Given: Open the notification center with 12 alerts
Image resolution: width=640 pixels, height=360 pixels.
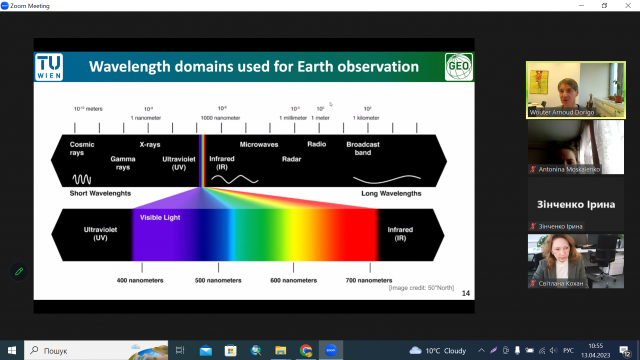Looking at the screenshot, I should [624, 351].
